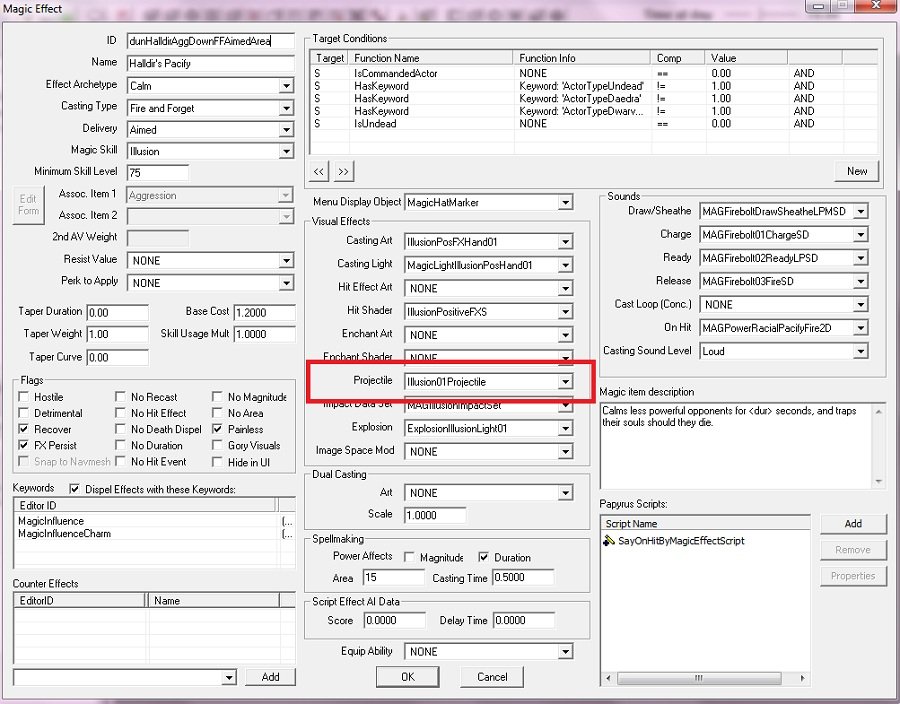This screenshot has width=900, height=704.
Task: Expand the Hit Effect Art dropdown
Action: pyautogui.click(x=565, y=289)
